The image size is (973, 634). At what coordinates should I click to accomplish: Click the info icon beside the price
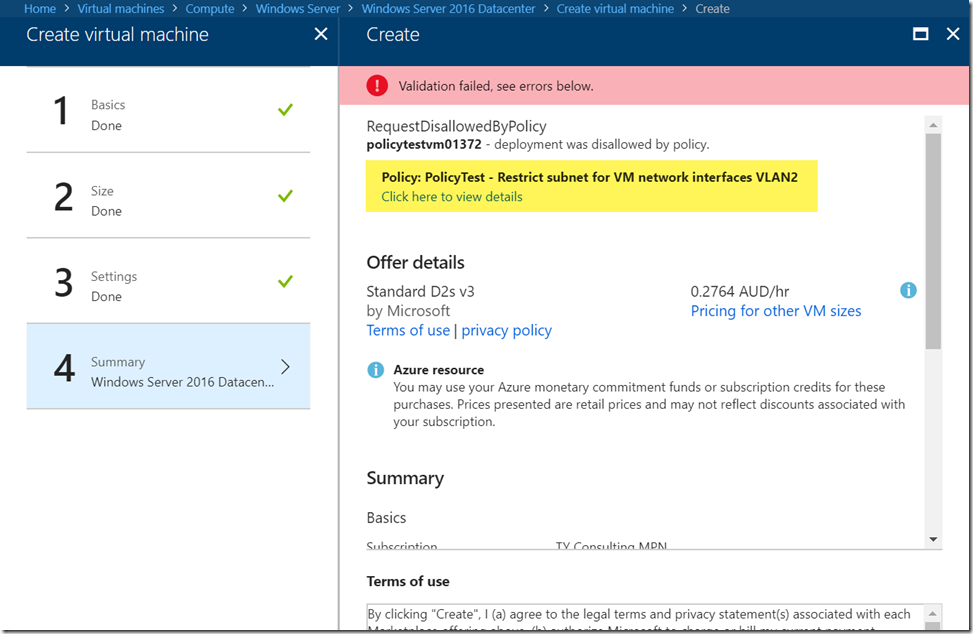coord(908,290)
